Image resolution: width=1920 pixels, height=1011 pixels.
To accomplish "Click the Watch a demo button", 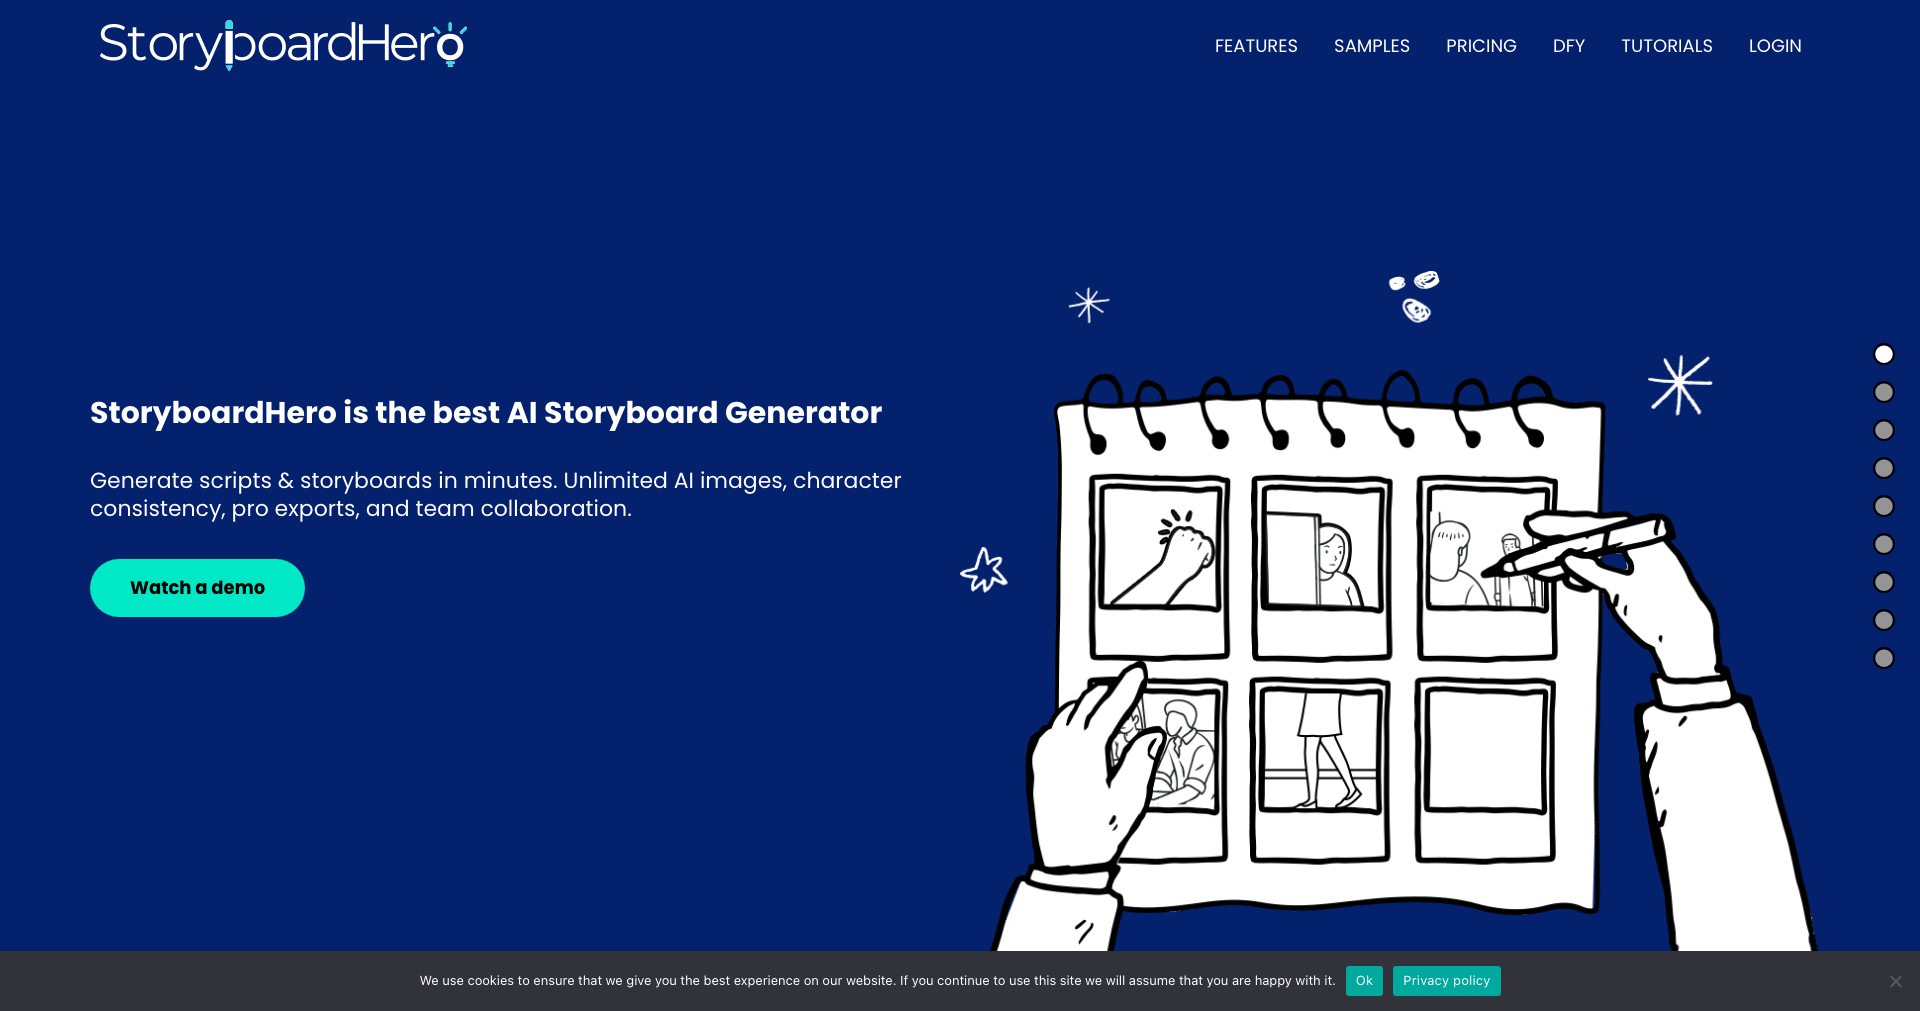I will pyautogui.click(x=197, y=588).
